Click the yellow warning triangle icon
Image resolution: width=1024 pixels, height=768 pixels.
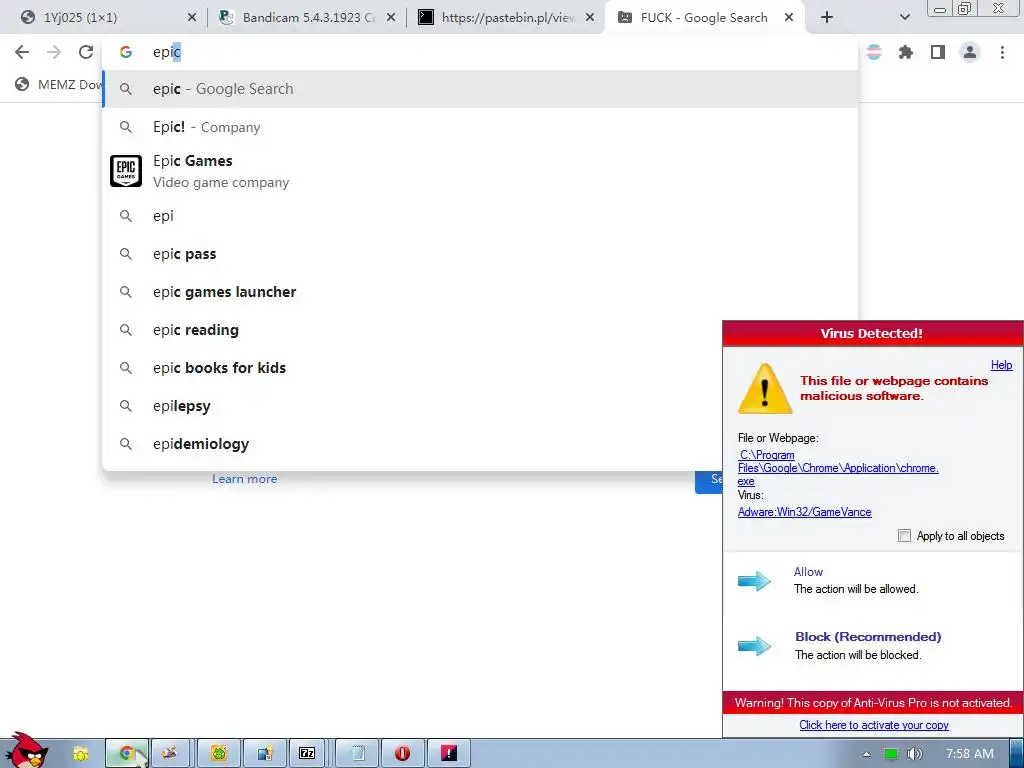765,389
